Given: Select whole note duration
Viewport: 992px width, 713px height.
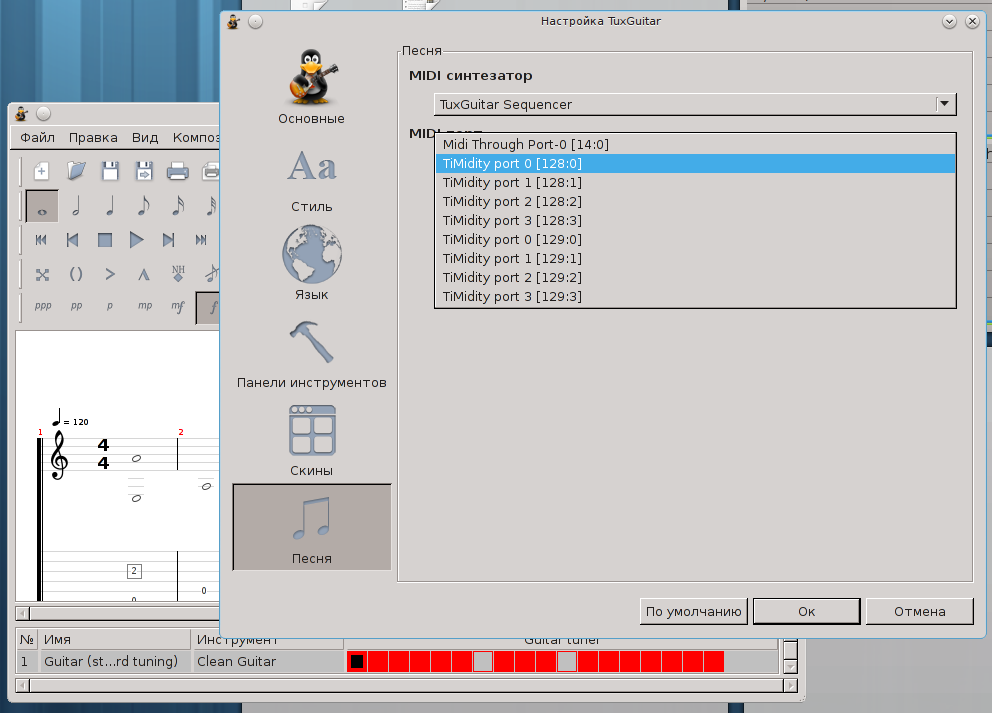Looking at the screenshot, I should click(x=42, y=206).
